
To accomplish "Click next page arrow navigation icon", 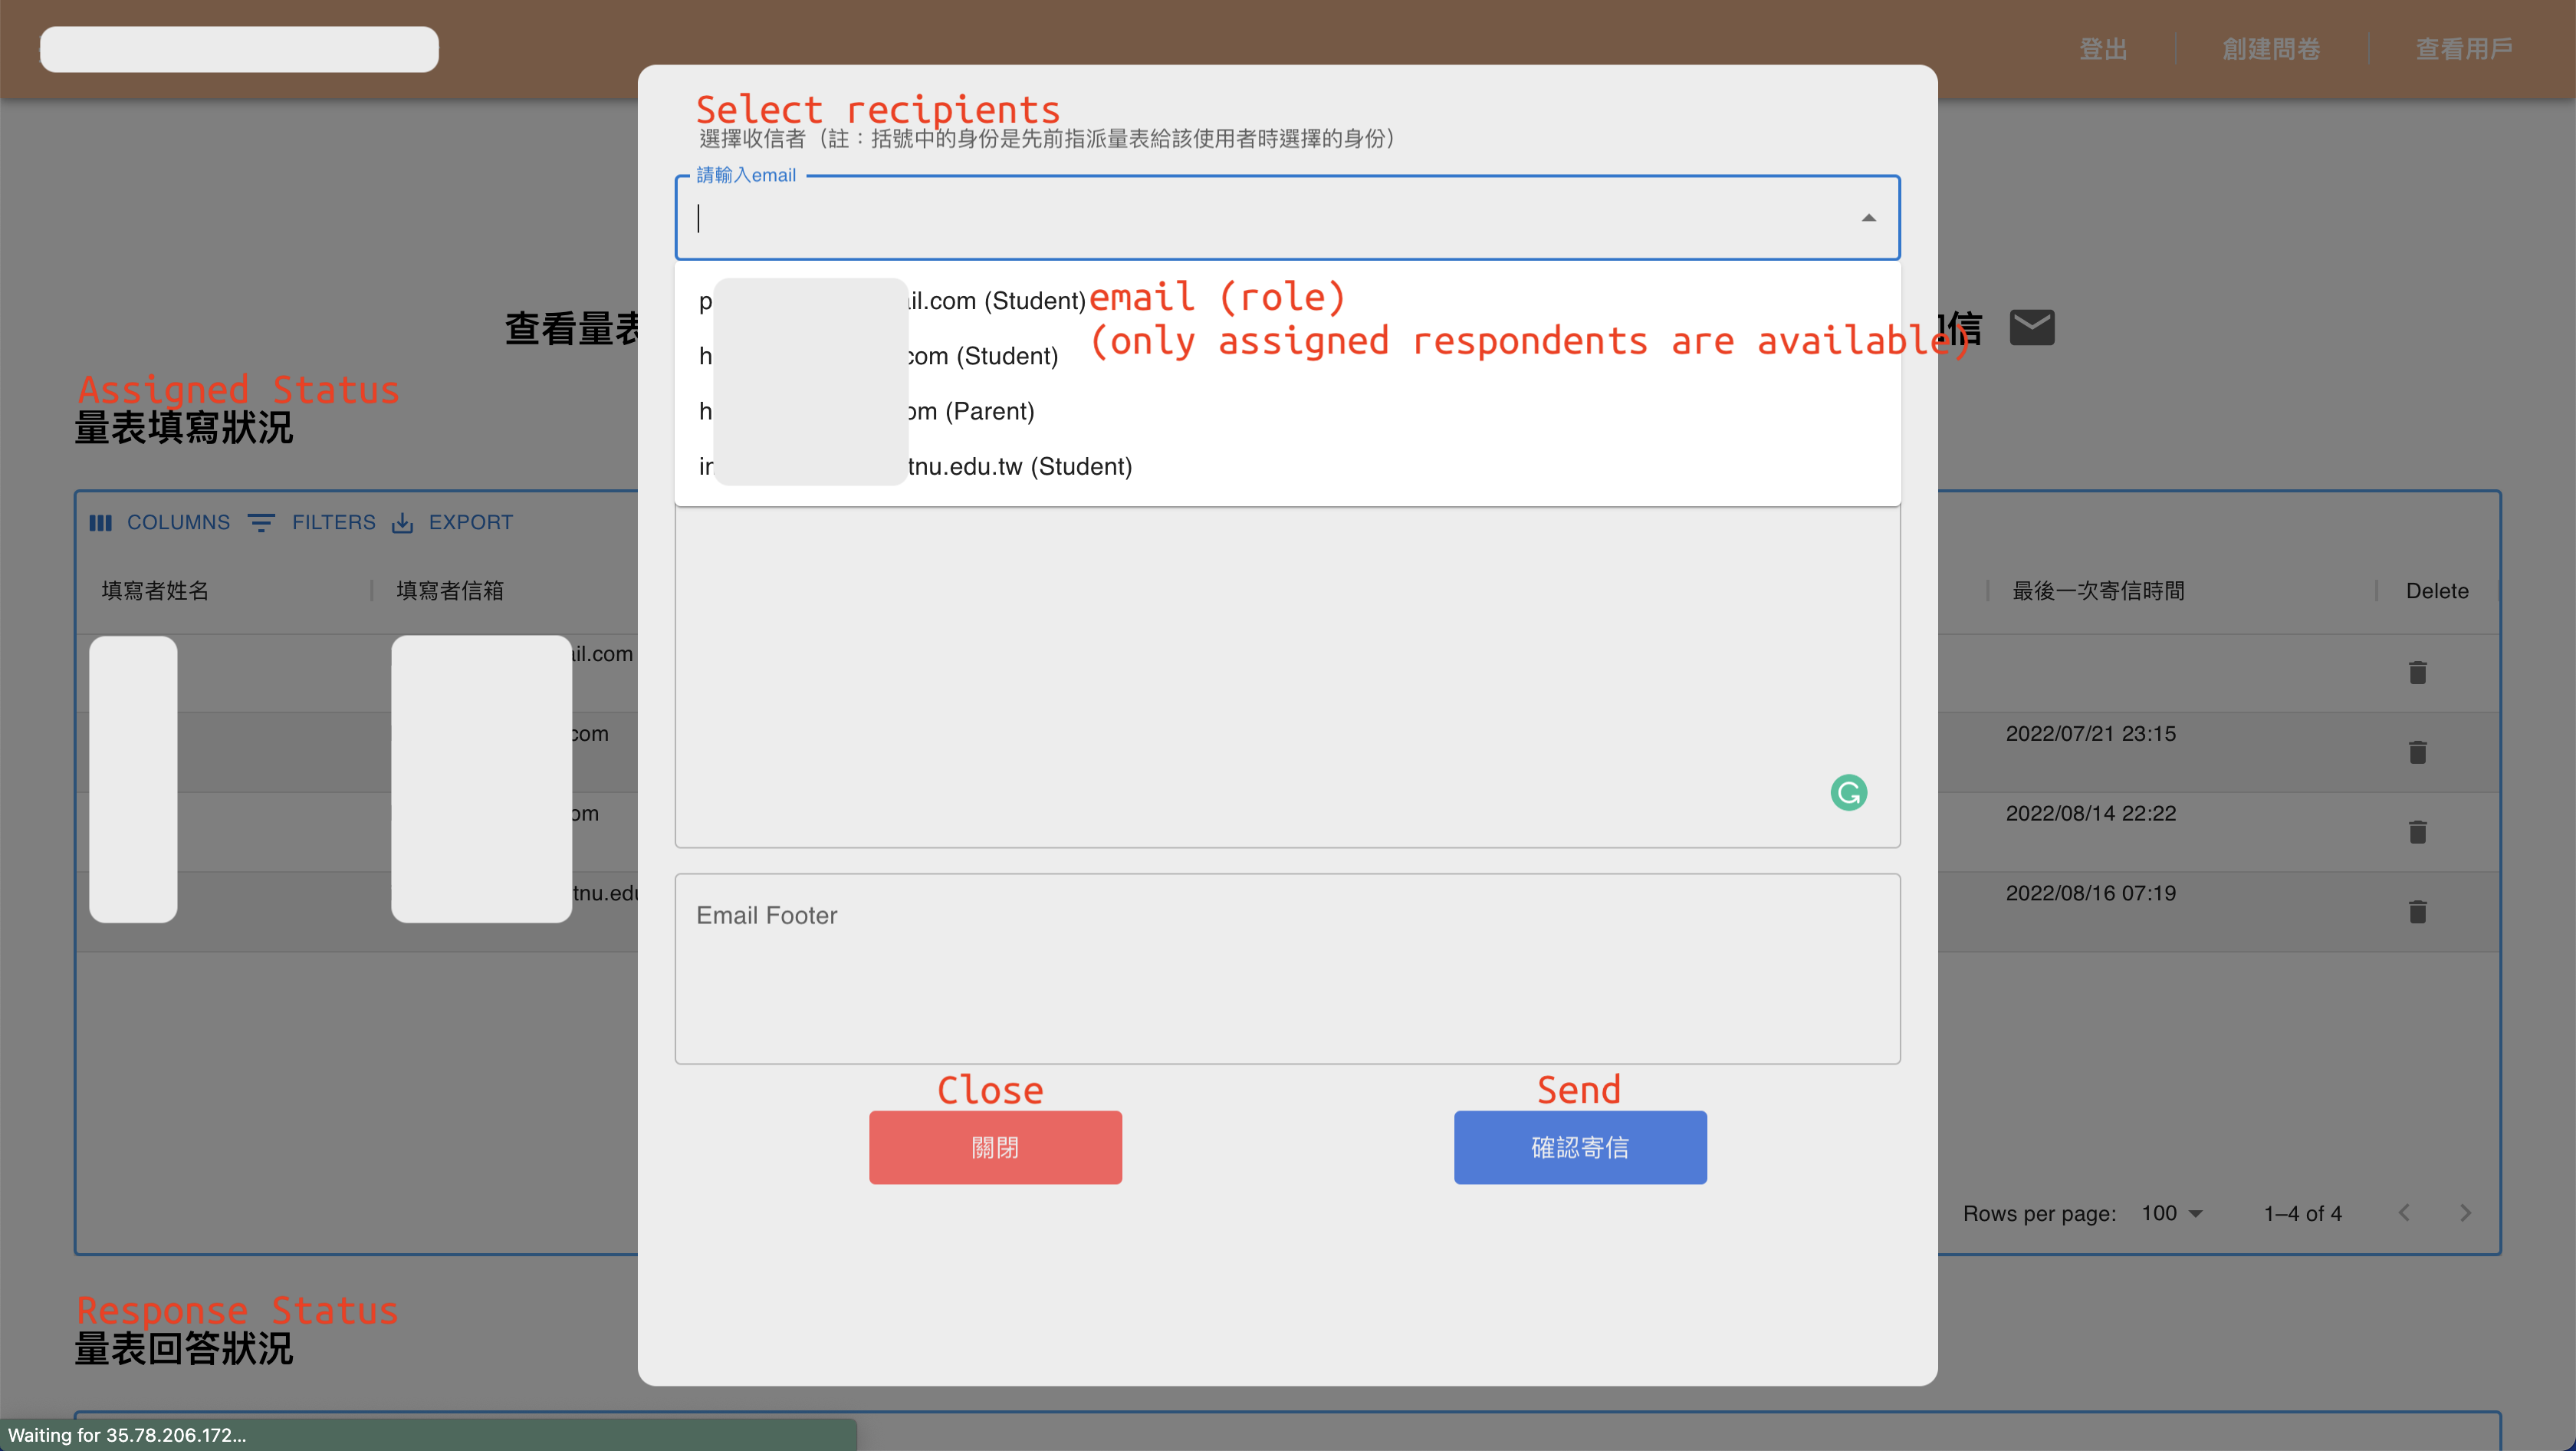I will point(2465,1212).
